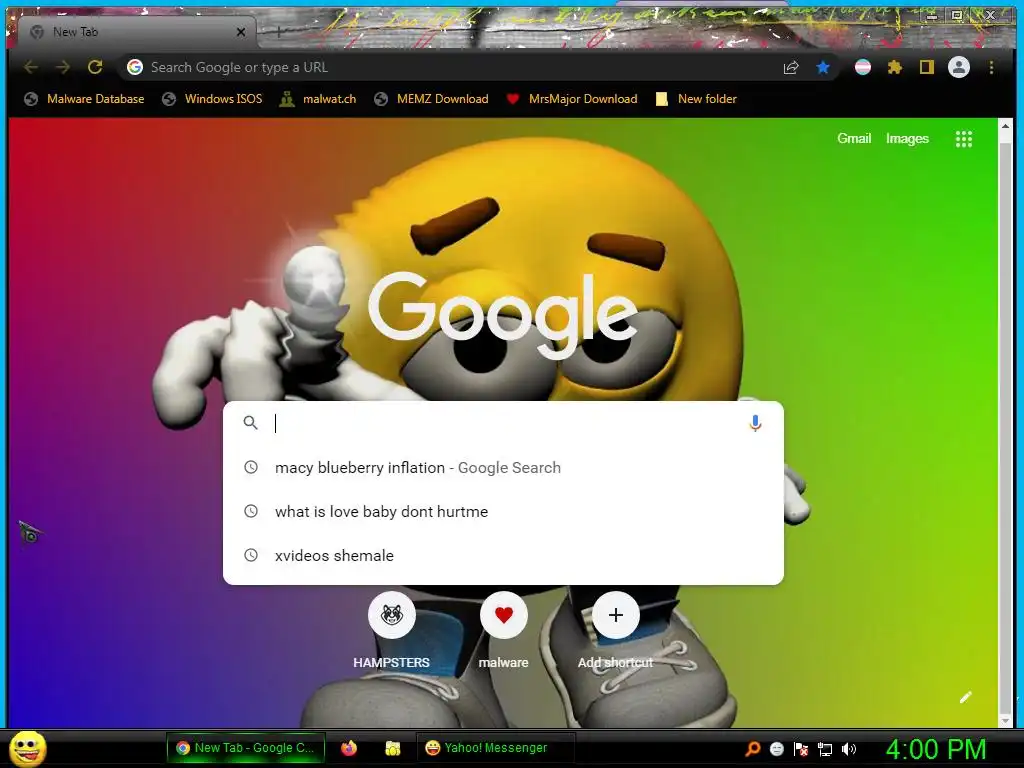Open the striped flag extension icon
The width and height of the screenshot is (1024, 768).
point(863,67)
